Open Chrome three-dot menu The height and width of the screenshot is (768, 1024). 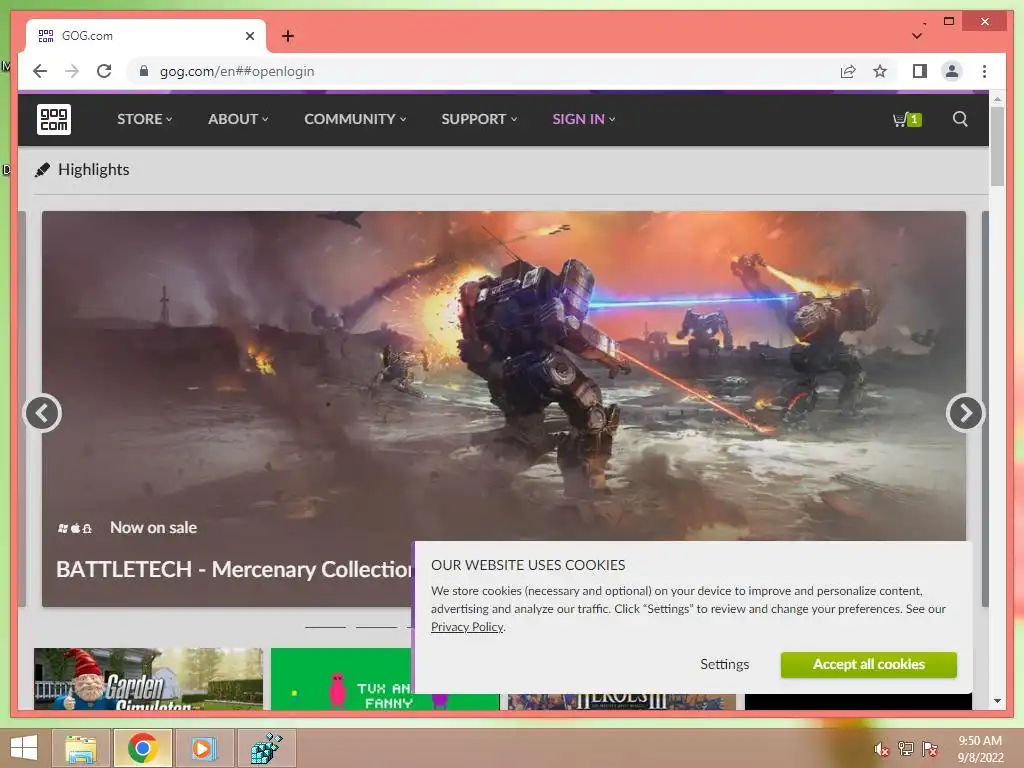984,71
